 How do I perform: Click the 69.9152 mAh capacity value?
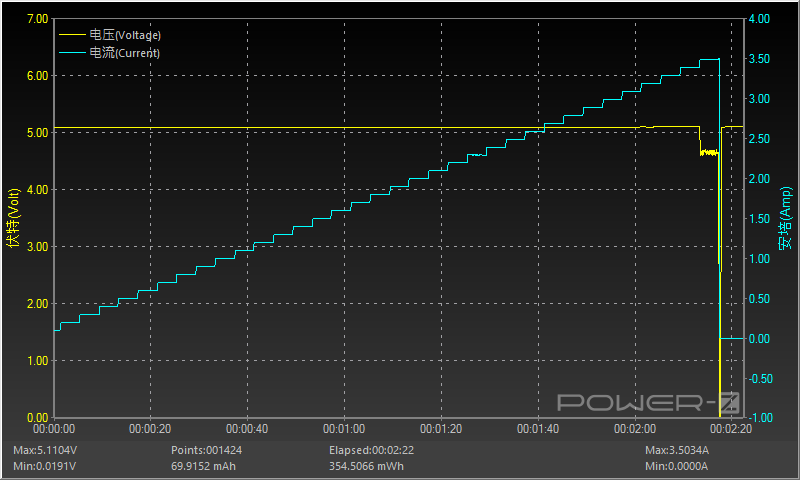206,466
